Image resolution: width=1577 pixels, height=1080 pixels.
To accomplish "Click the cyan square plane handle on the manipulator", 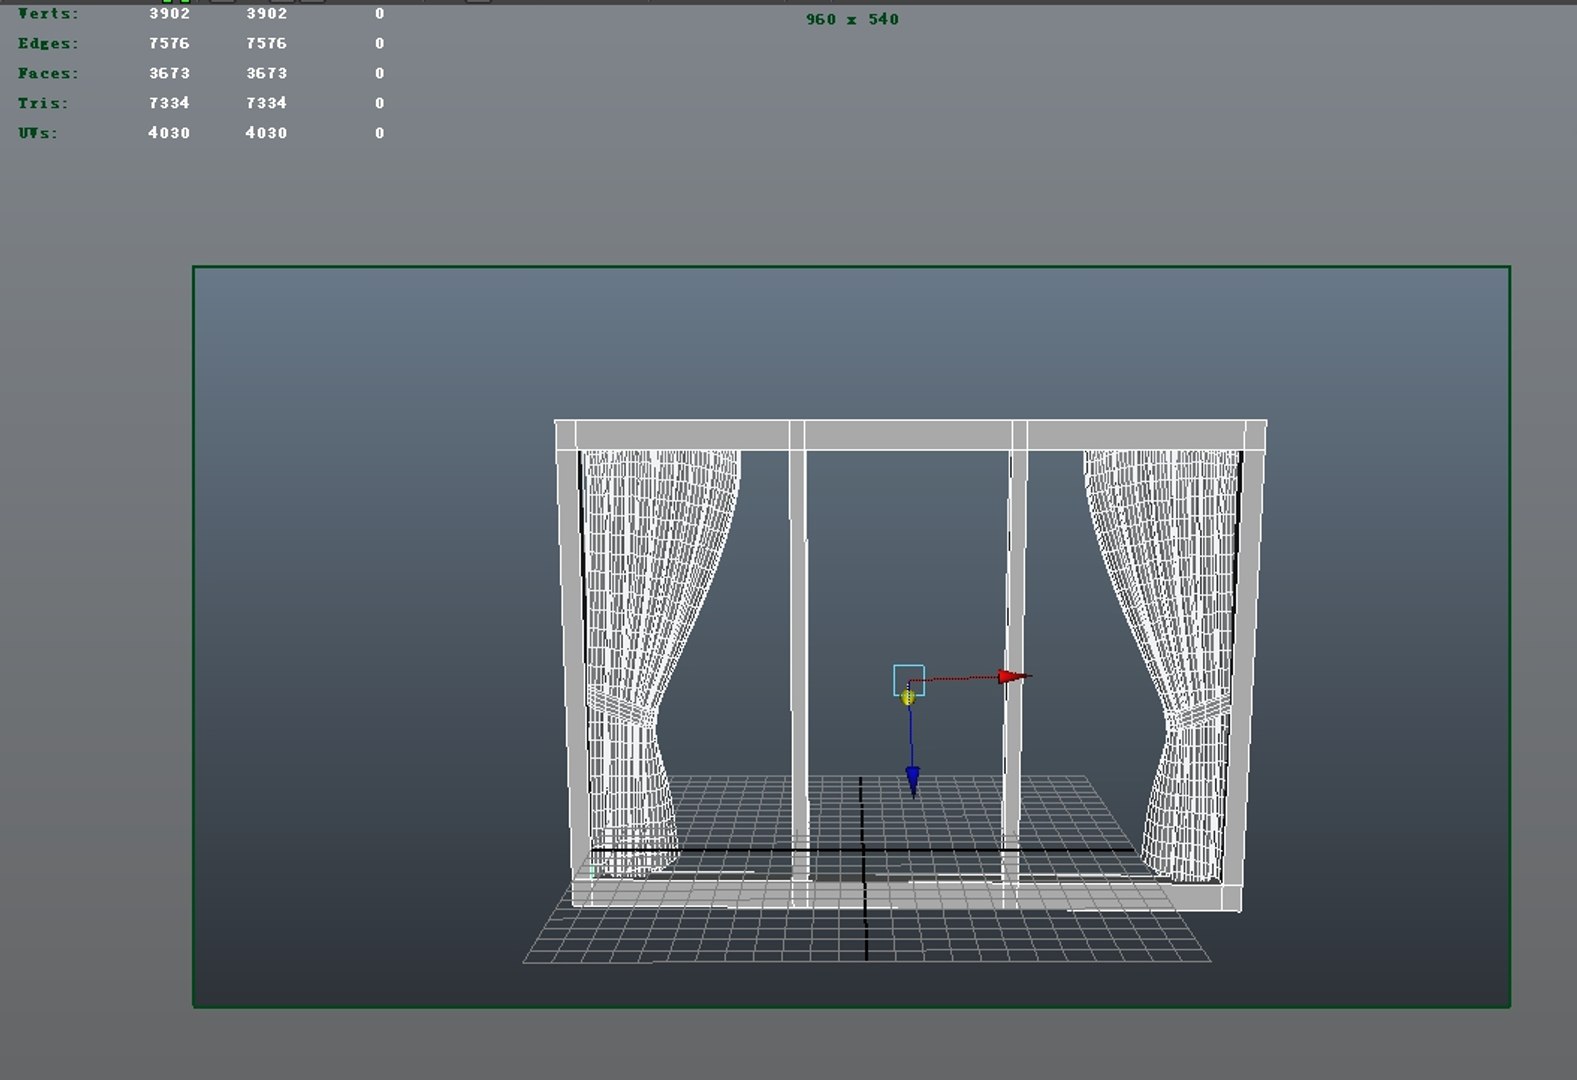I will [x=909, y=680].
